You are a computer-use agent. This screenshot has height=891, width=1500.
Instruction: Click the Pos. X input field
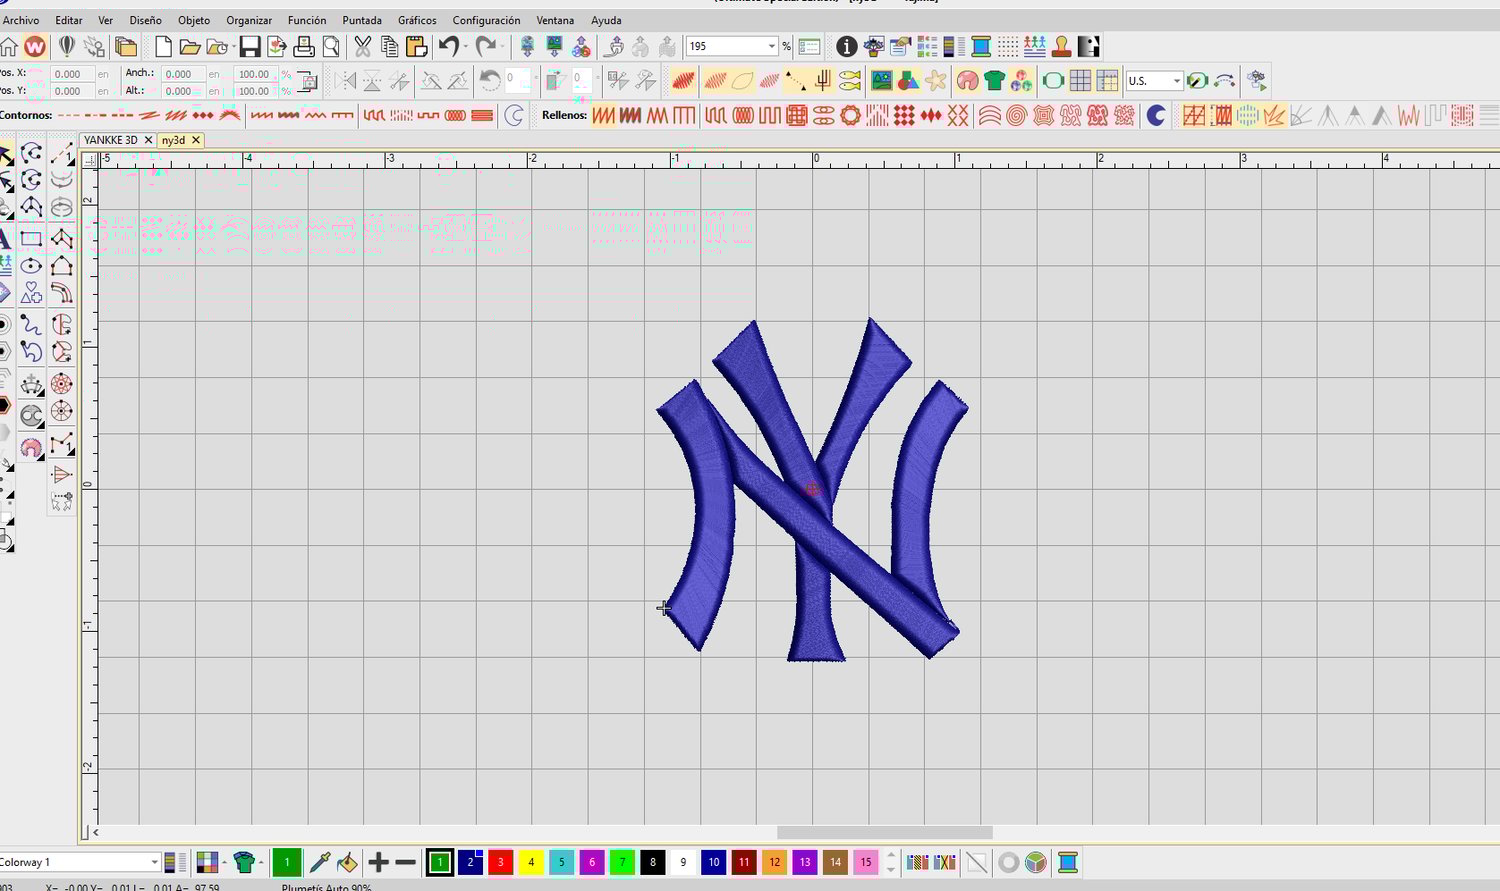click(72, 74)
